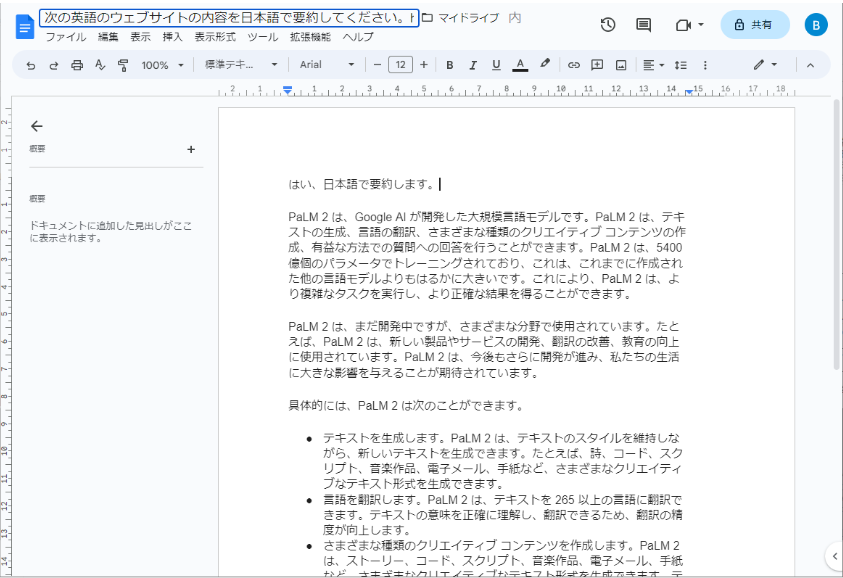The width and height of the screenshot is (843, 578).
Task: Open the text color picker
Action: 520,65
